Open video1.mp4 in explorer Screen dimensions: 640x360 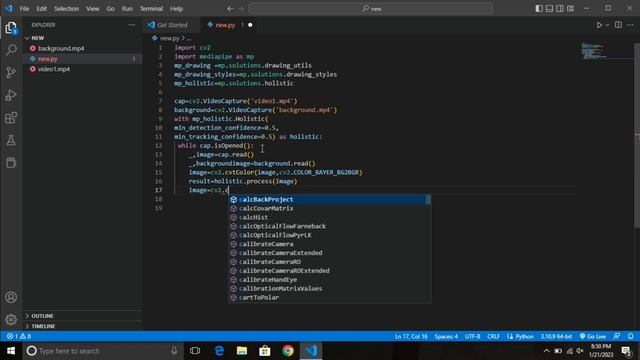coord(82,69)
